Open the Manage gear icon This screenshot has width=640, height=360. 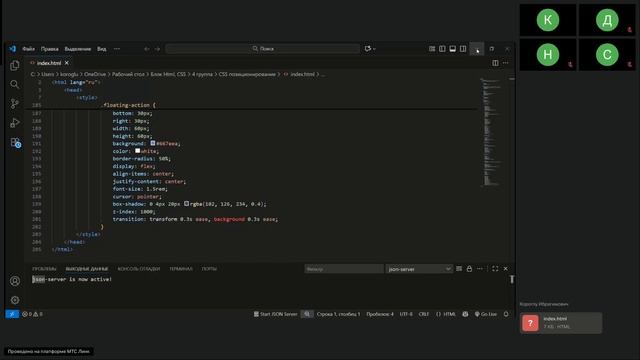pos(15,300)
